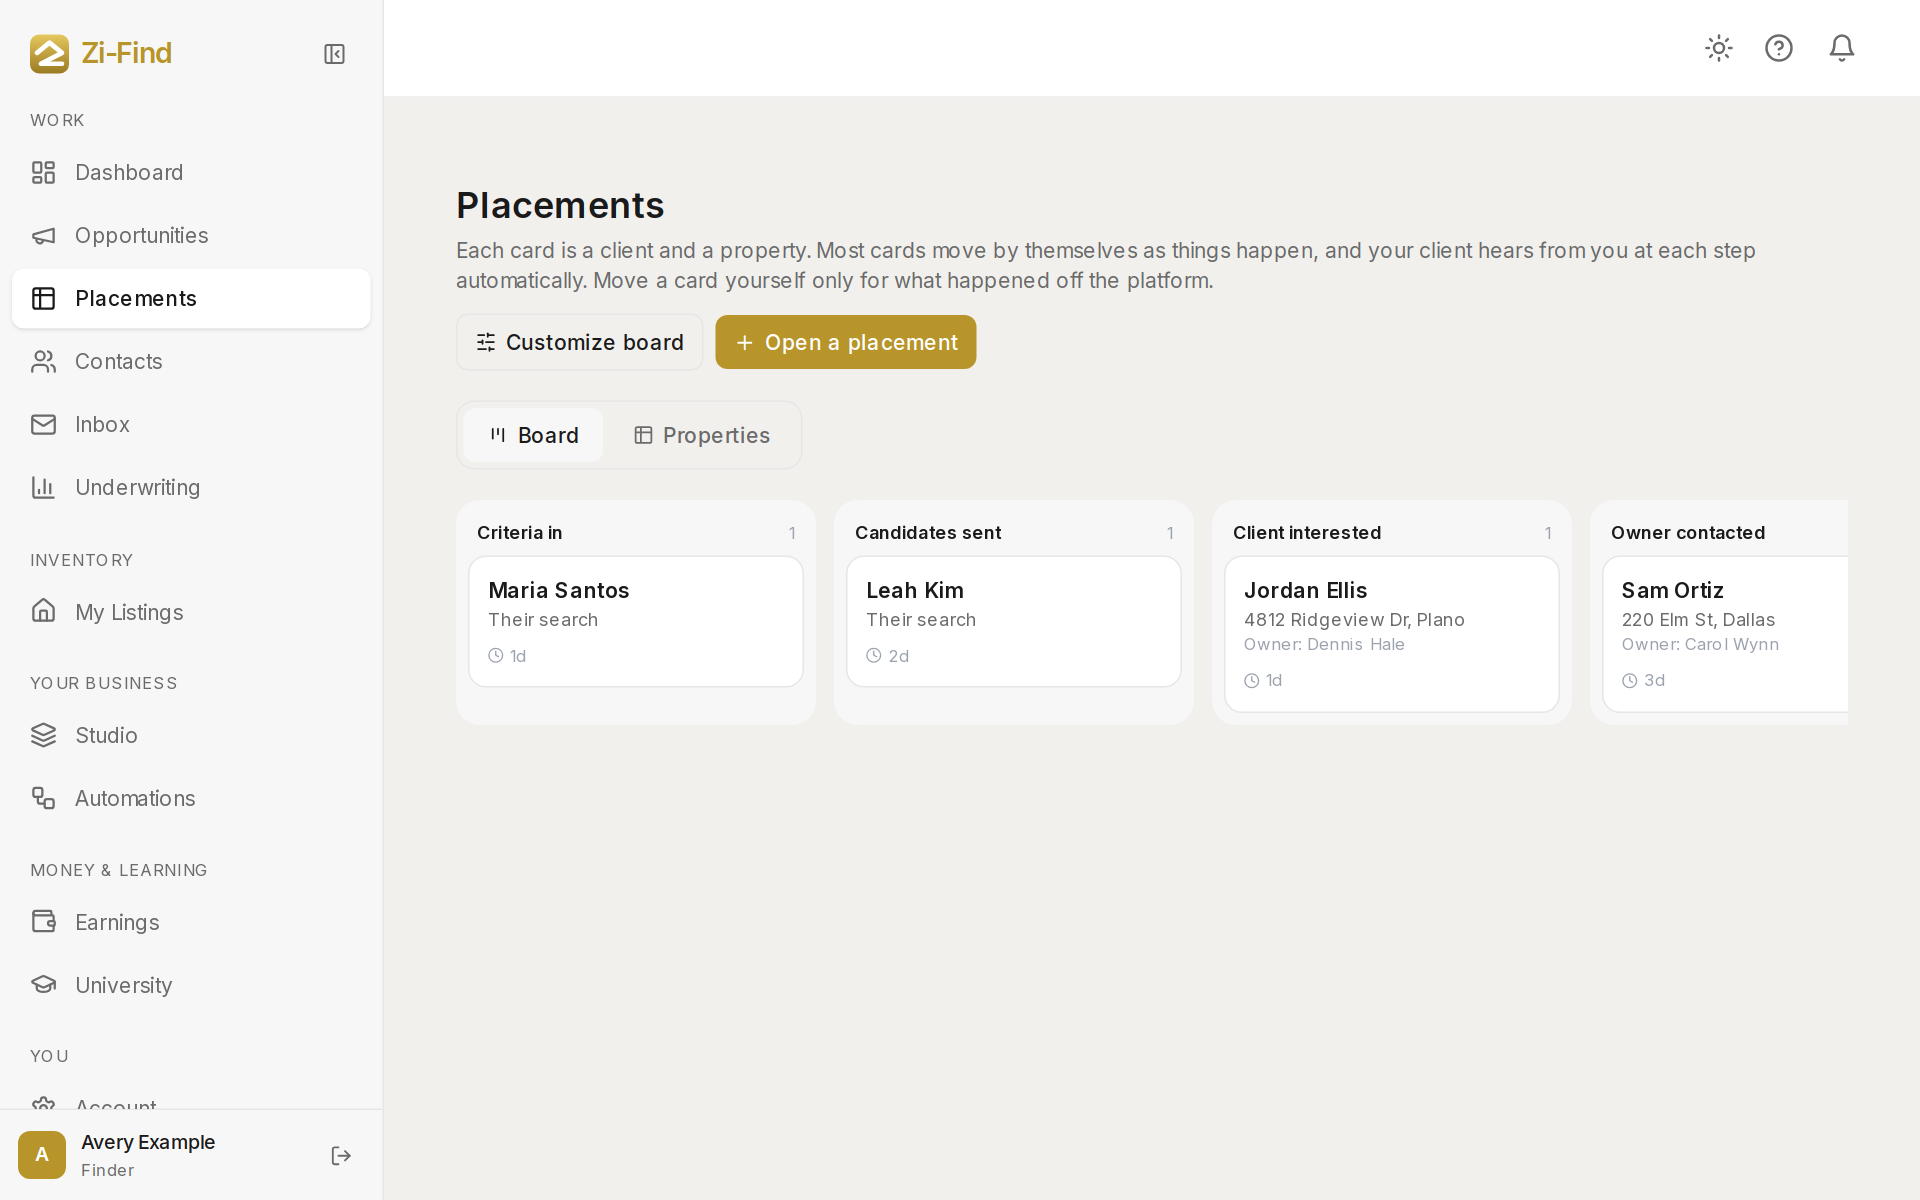Click the Automations workflow icon
Screen dimensions: 1920x1200
coord(43,798)
